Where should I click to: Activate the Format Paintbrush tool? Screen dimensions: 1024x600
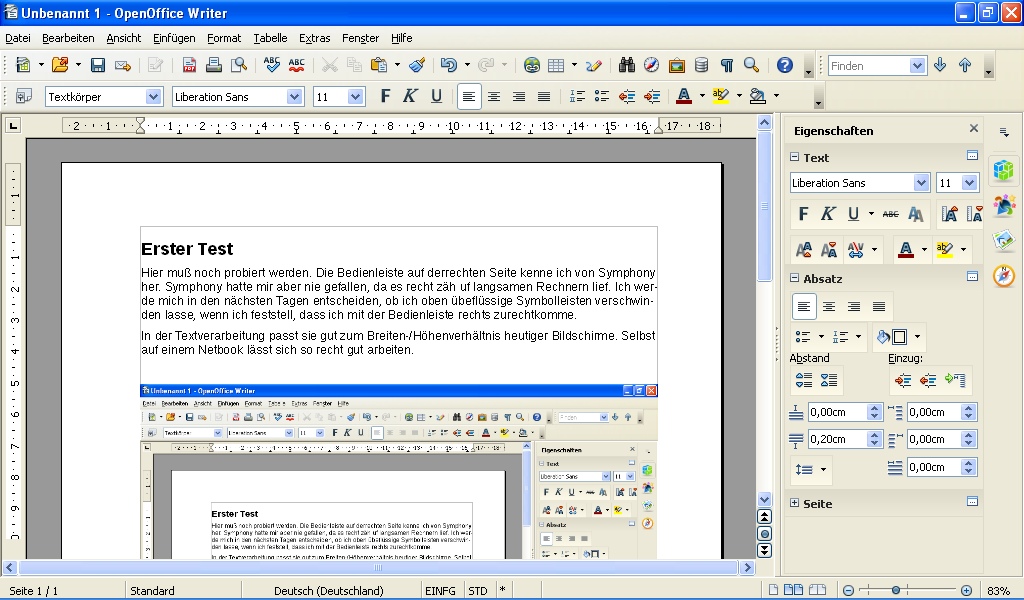click(417, 65)
